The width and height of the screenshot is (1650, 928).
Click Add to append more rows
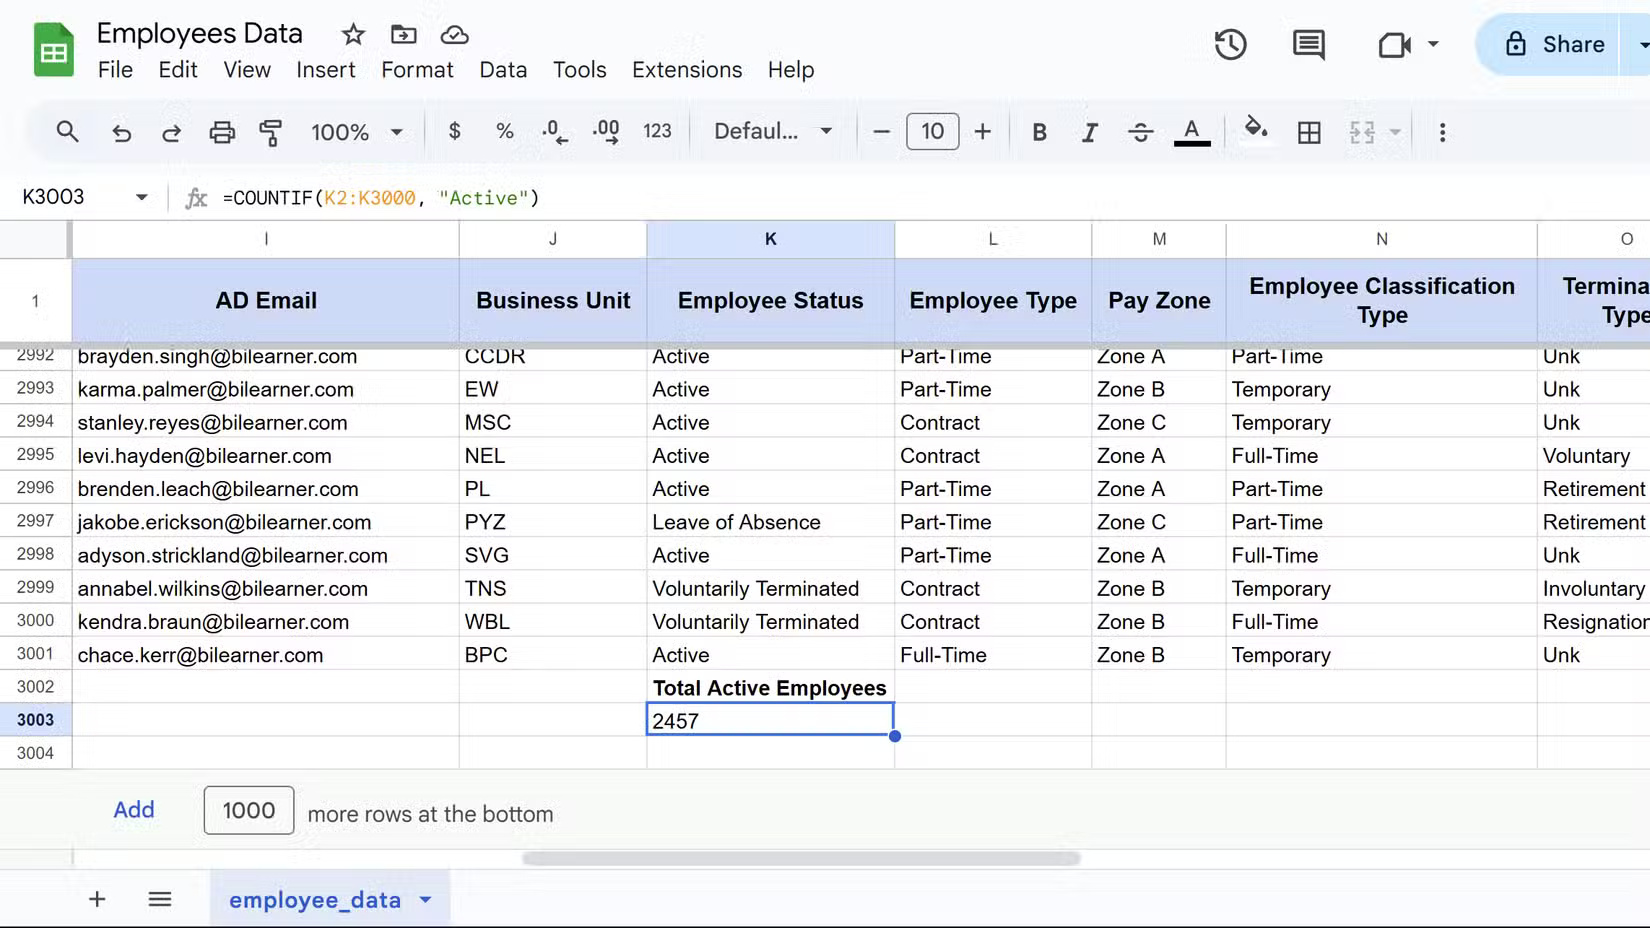click(x=134, y=810)
